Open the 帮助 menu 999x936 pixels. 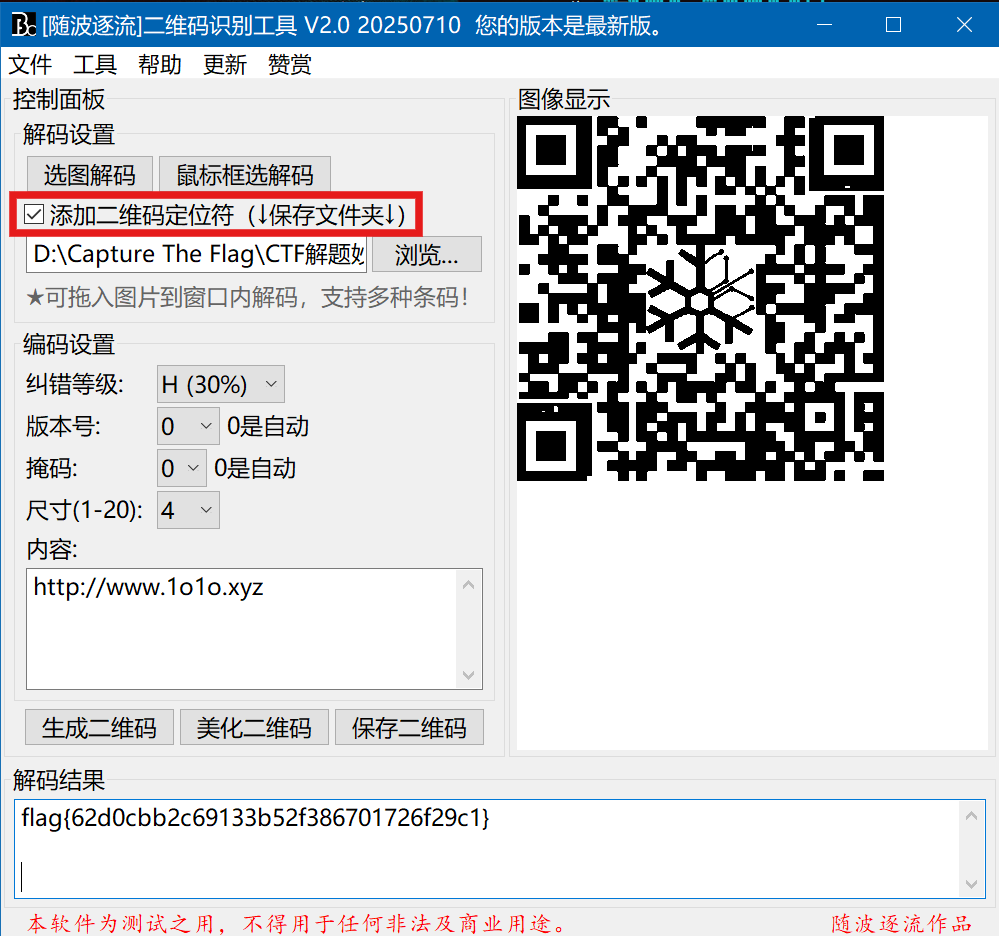pos(160,65)
